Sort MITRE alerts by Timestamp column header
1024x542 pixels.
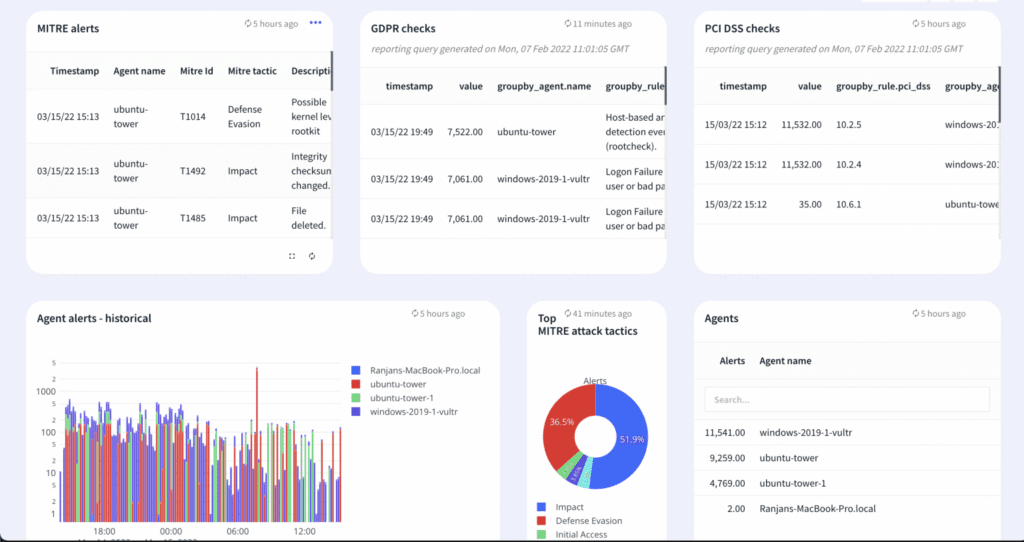tap(73, 71)
